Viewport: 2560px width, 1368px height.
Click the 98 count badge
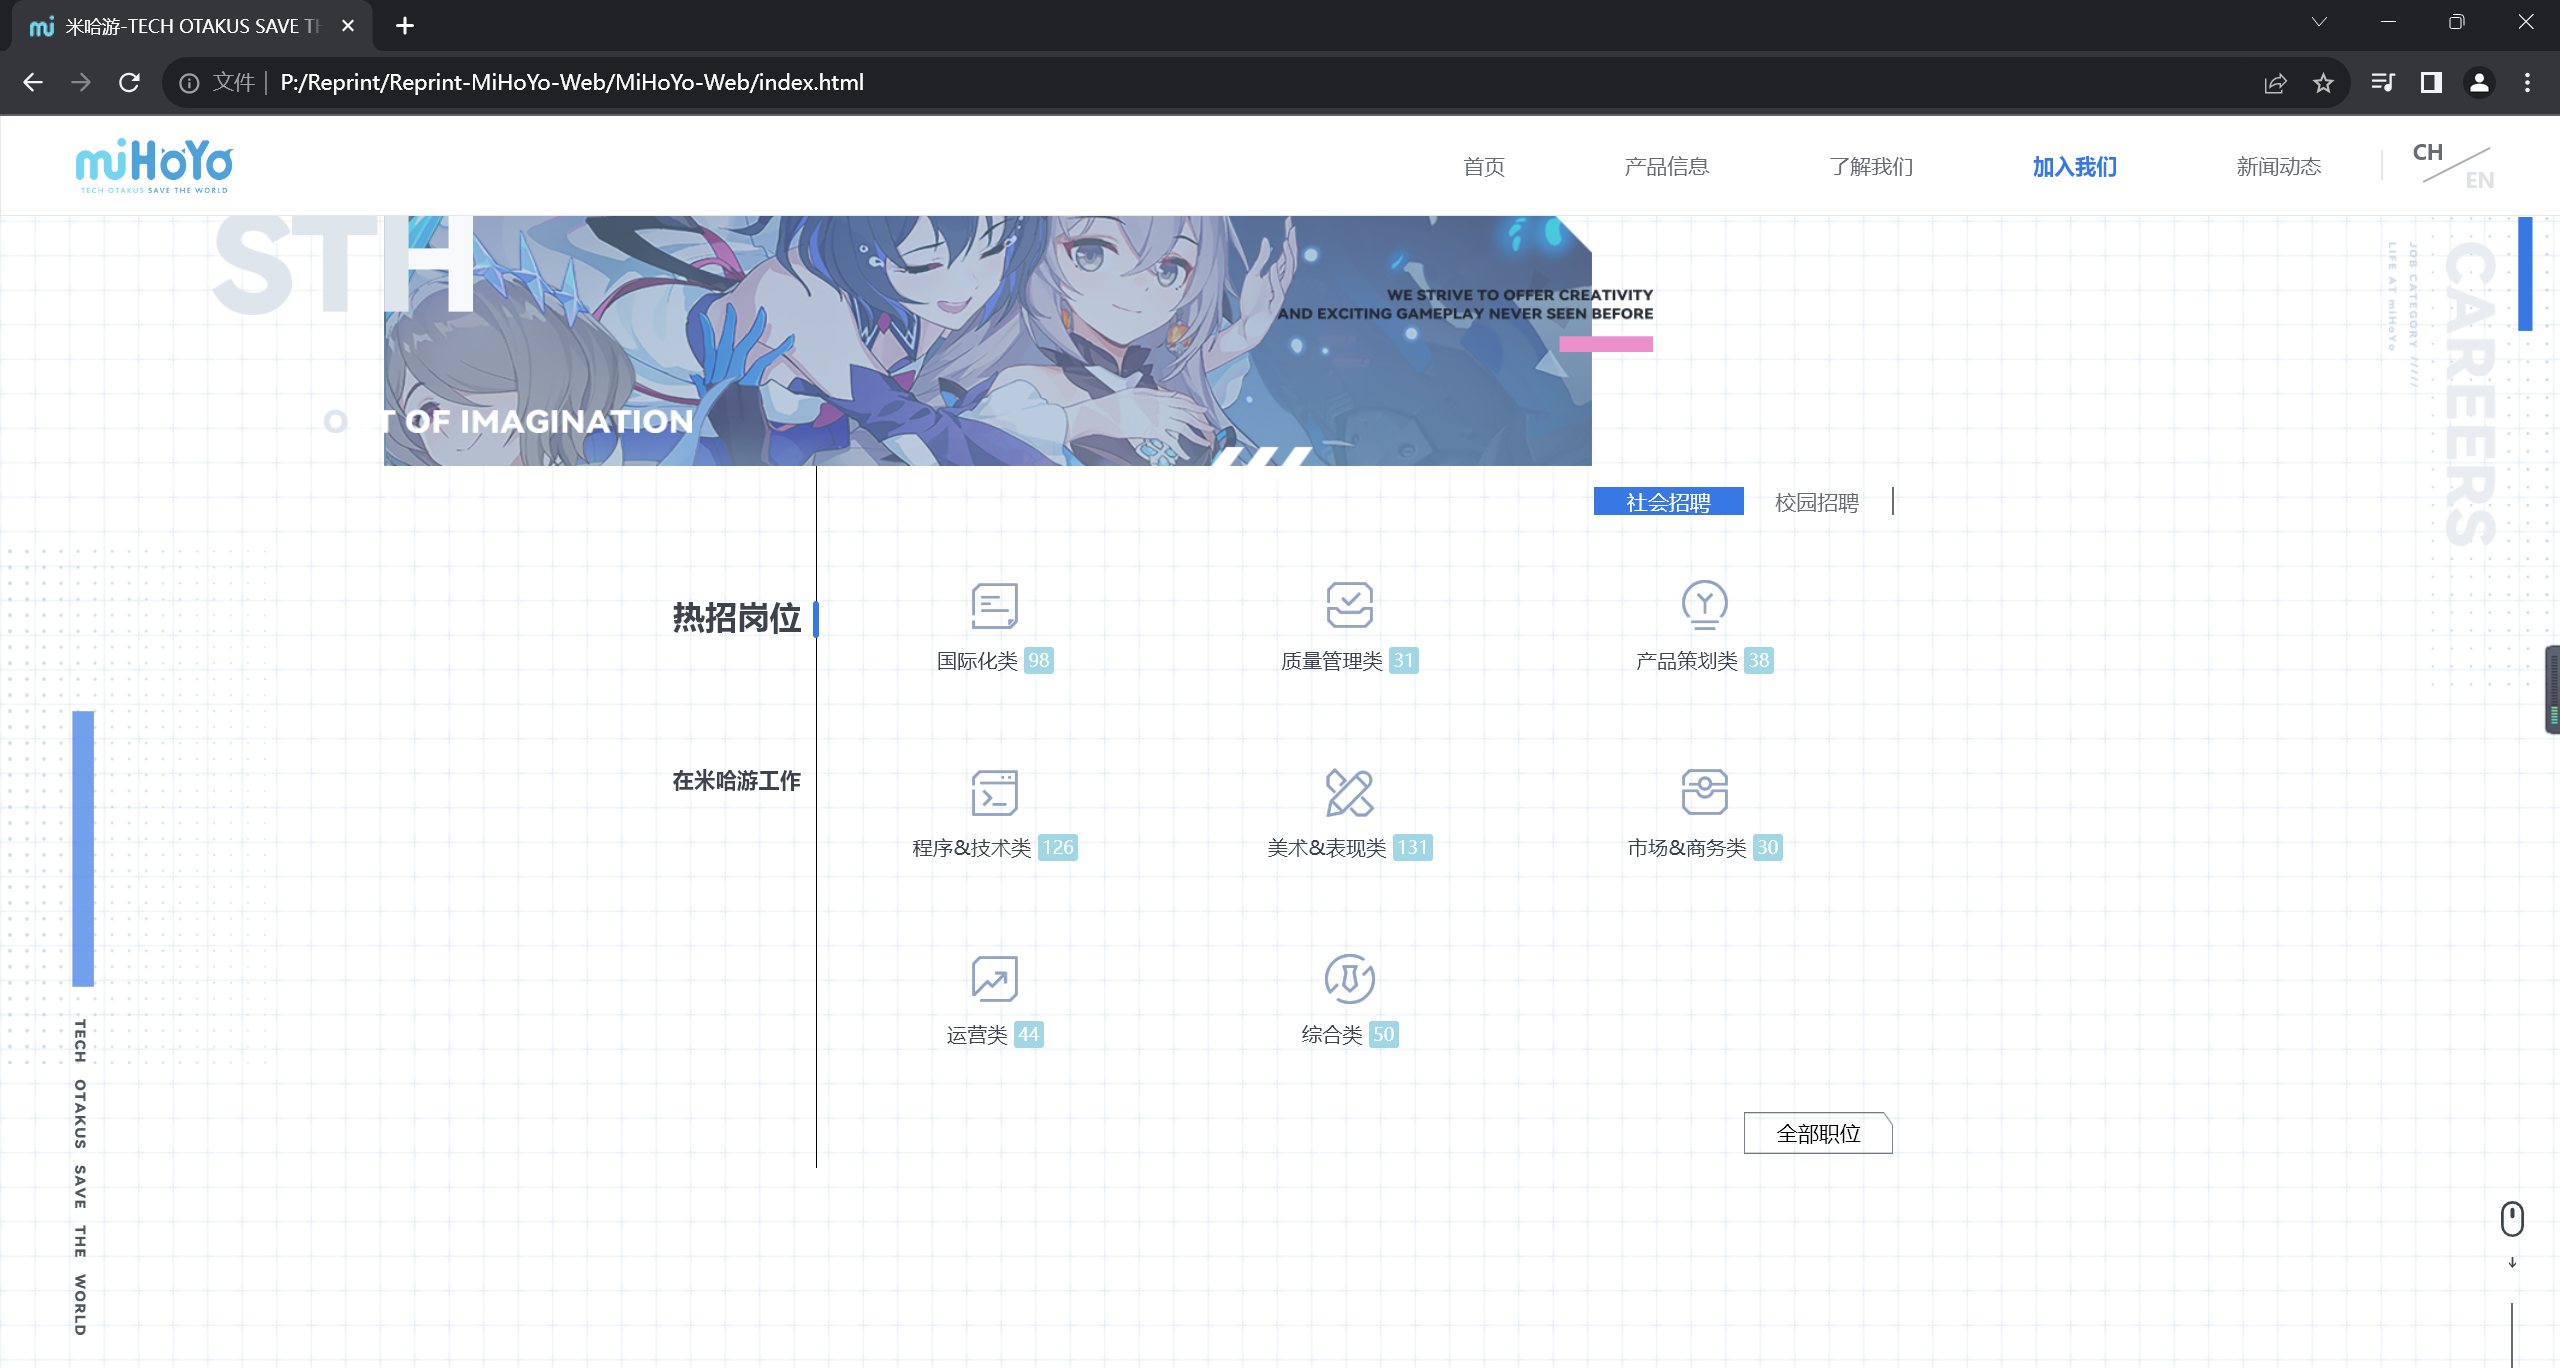(1039, 661)
